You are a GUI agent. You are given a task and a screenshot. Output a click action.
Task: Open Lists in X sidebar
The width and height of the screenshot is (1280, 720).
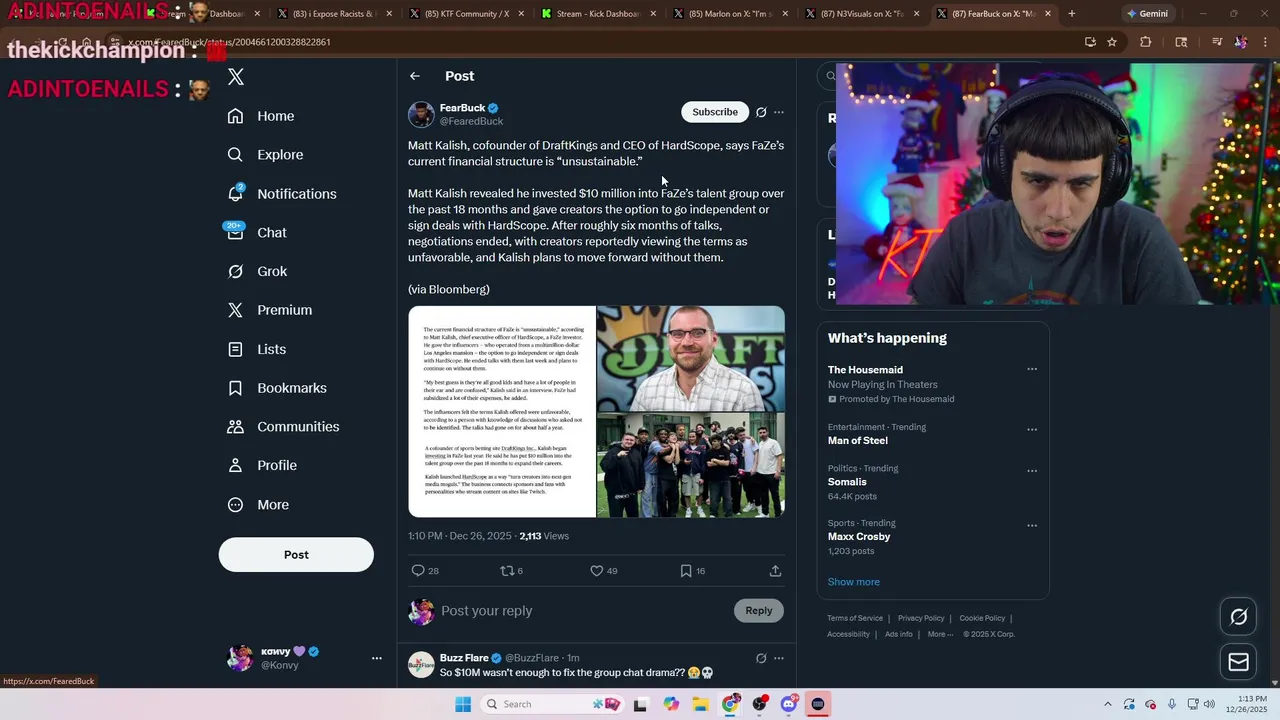tap(257, 349)
